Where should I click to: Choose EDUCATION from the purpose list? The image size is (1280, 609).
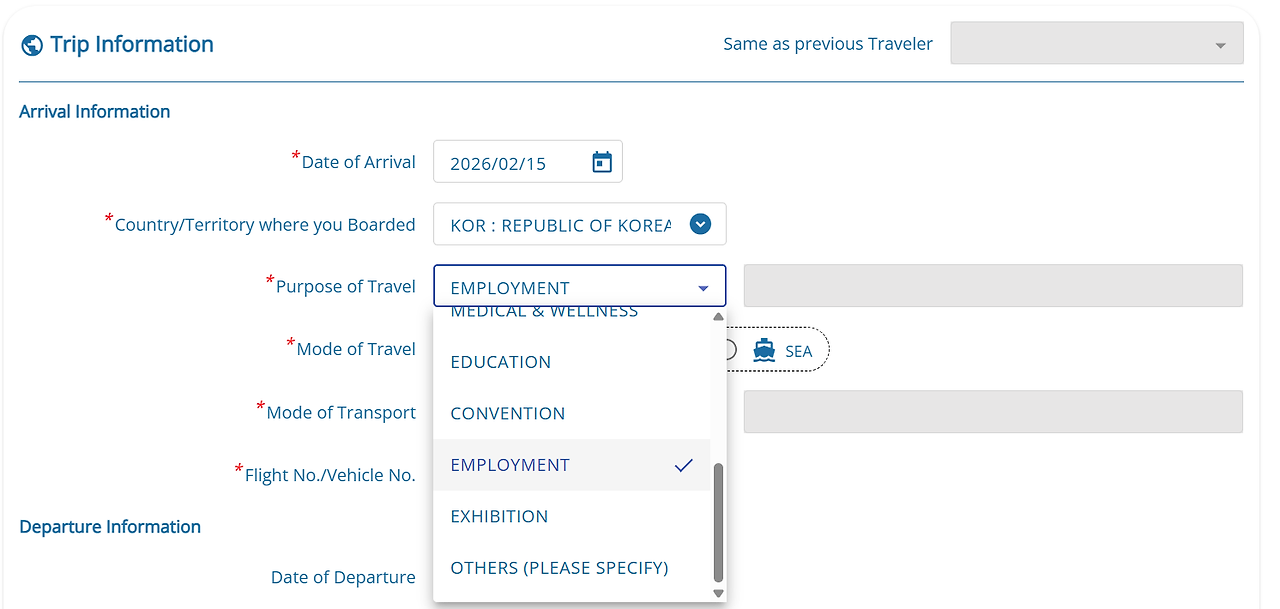tap(501, 362)
